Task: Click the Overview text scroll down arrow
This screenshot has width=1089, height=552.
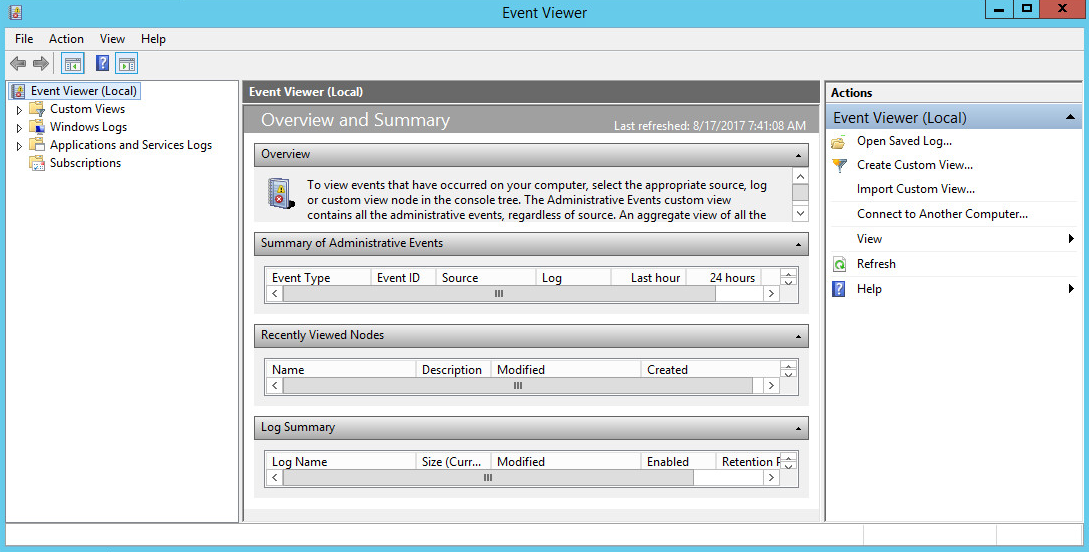Action: coord(799,213)
